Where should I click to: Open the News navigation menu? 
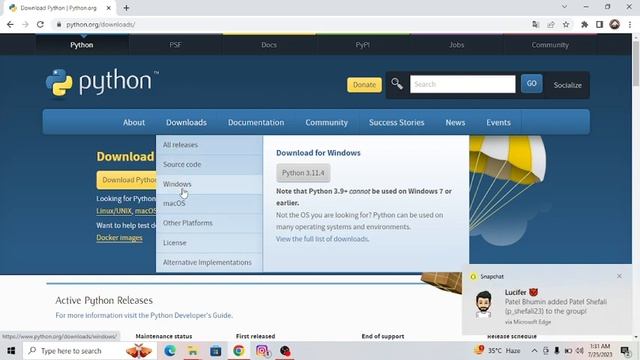455,122
